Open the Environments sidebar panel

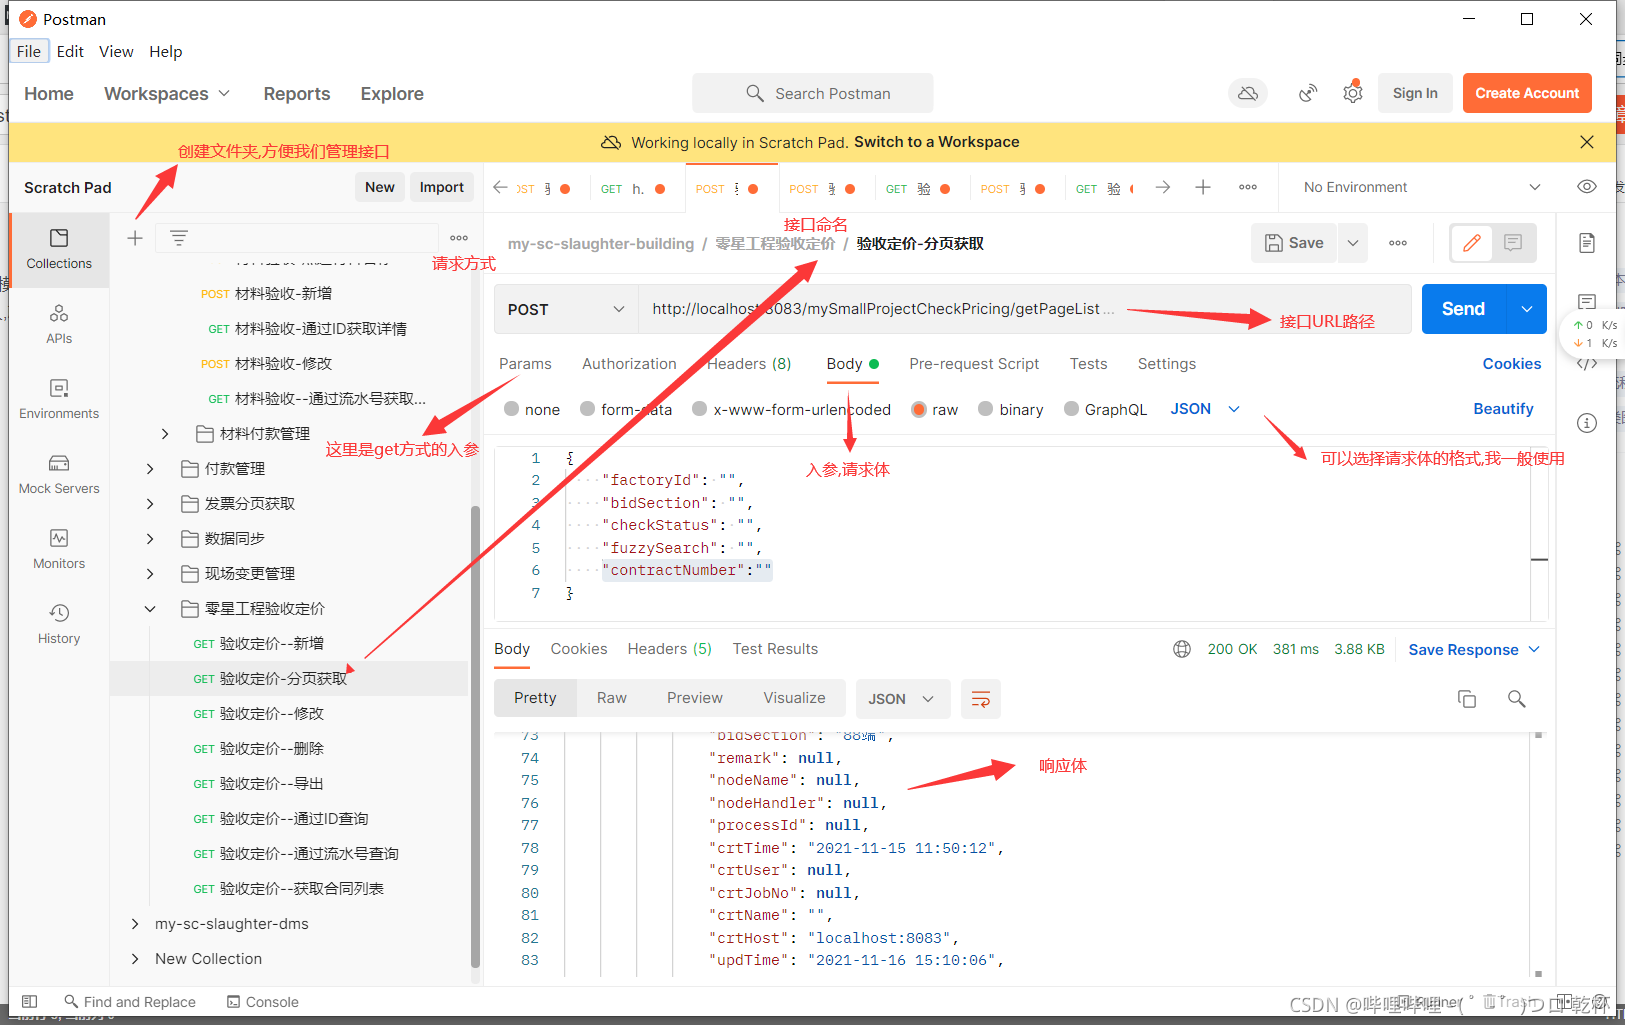click(x=59, y=399)
